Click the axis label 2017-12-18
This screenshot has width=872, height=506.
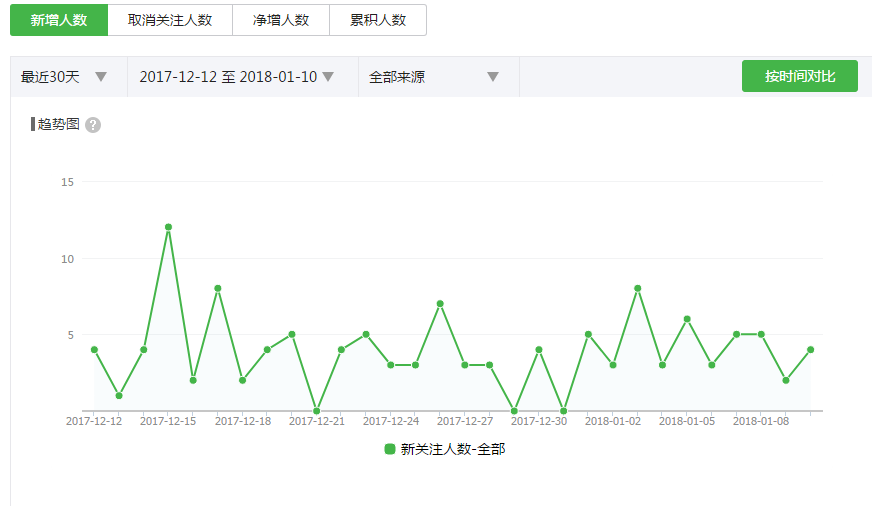pyautogui.click(x=242, y=421)
